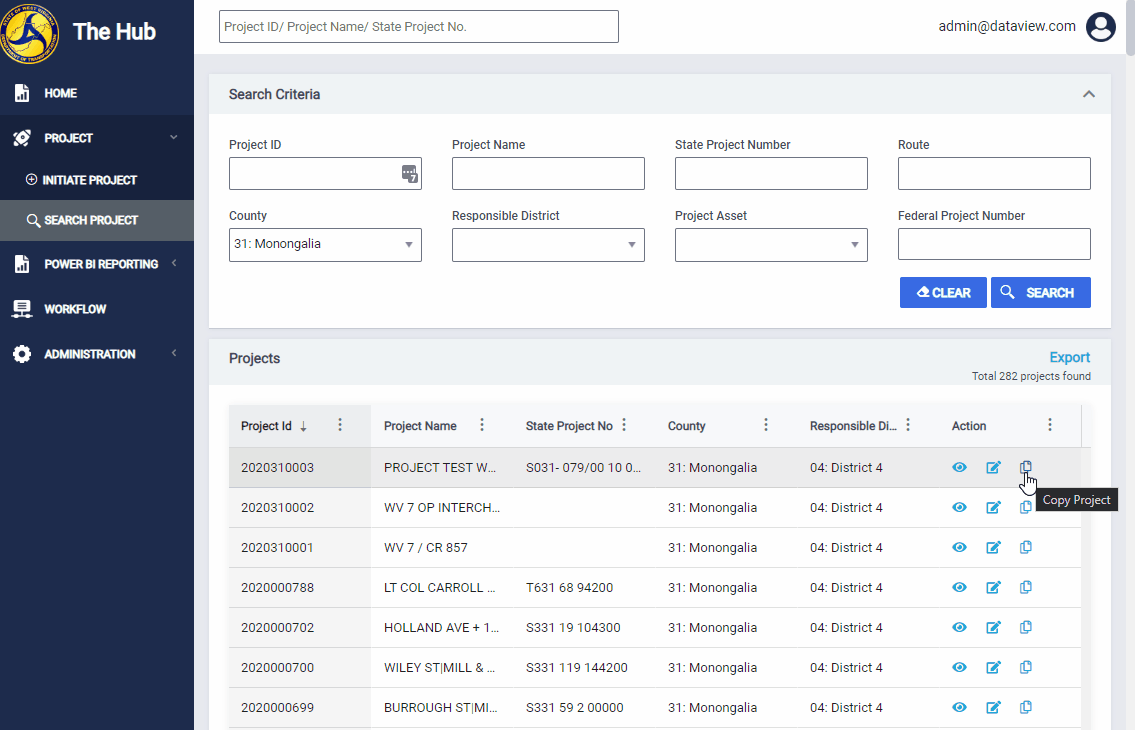Open the County dropdown
This screenshot has width=1135, height=730.
click(x=325, y=245)
